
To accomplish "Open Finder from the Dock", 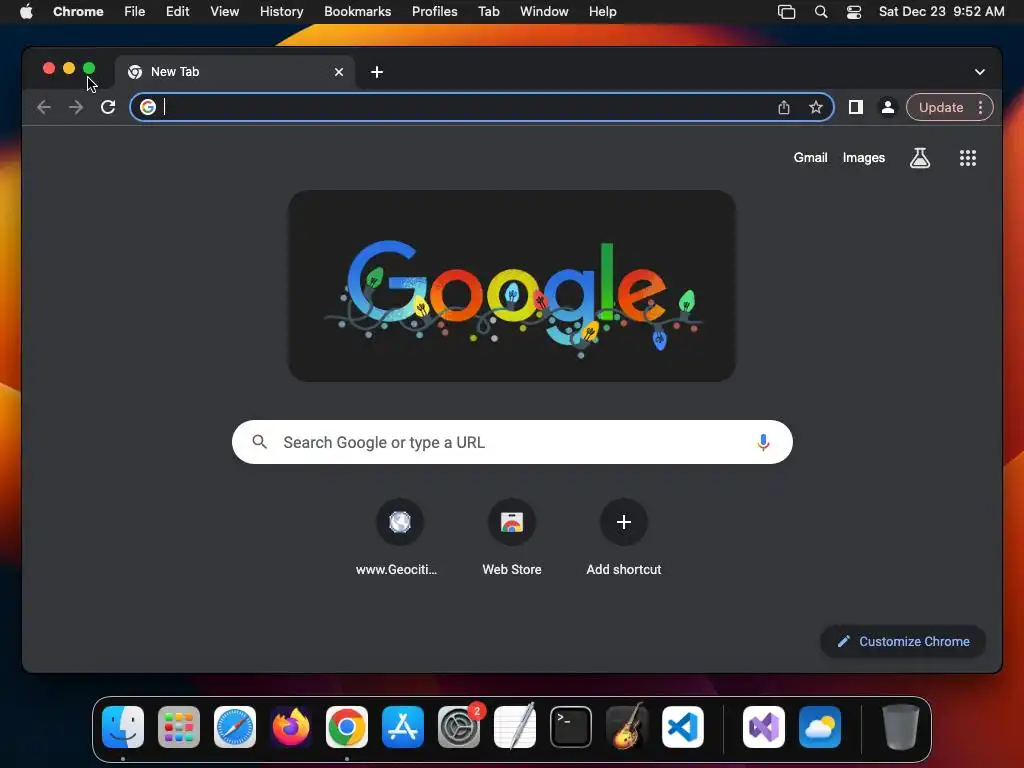I will [x=123, y=727].
